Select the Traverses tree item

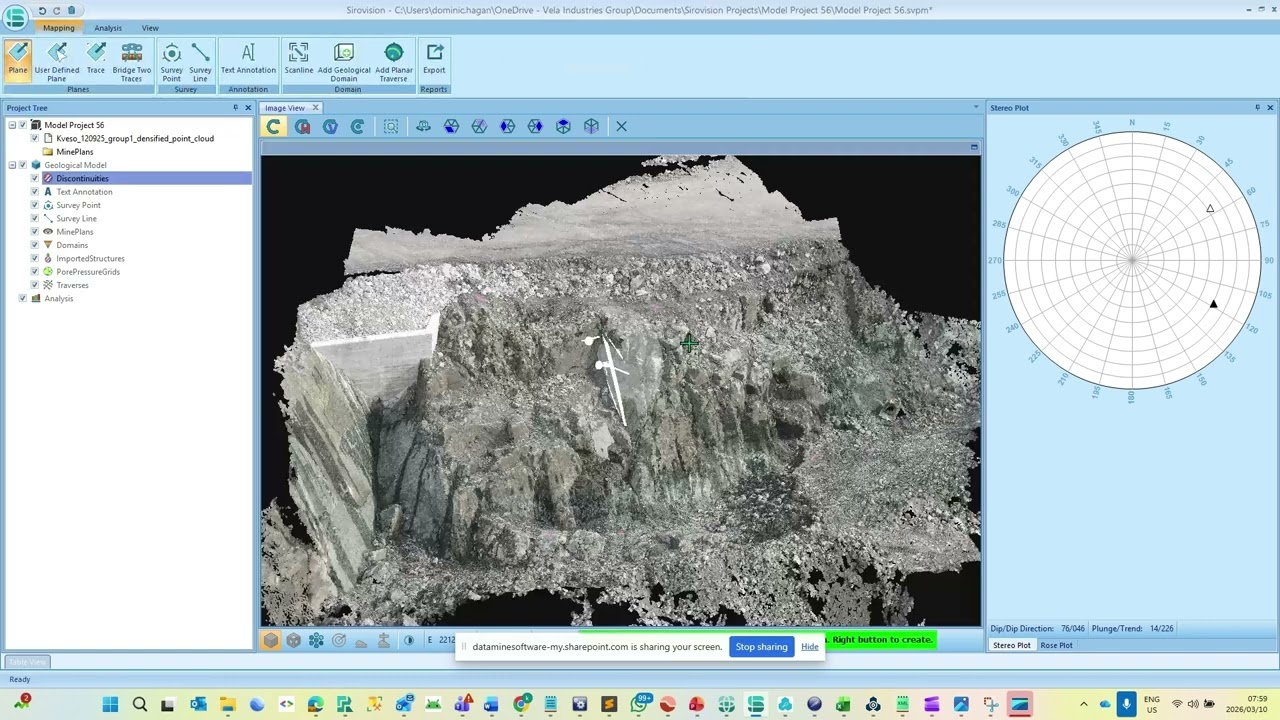tap(72, 285)
